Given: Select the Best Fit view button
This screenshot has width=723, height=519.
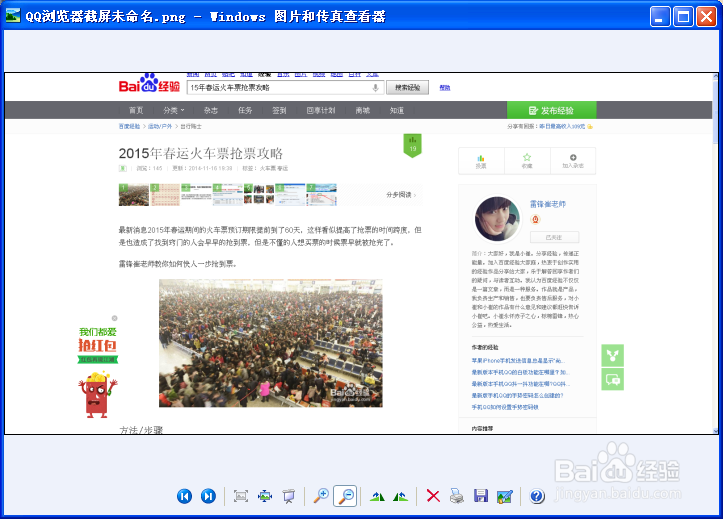Looking at the screenshot, I should (241, 496).
